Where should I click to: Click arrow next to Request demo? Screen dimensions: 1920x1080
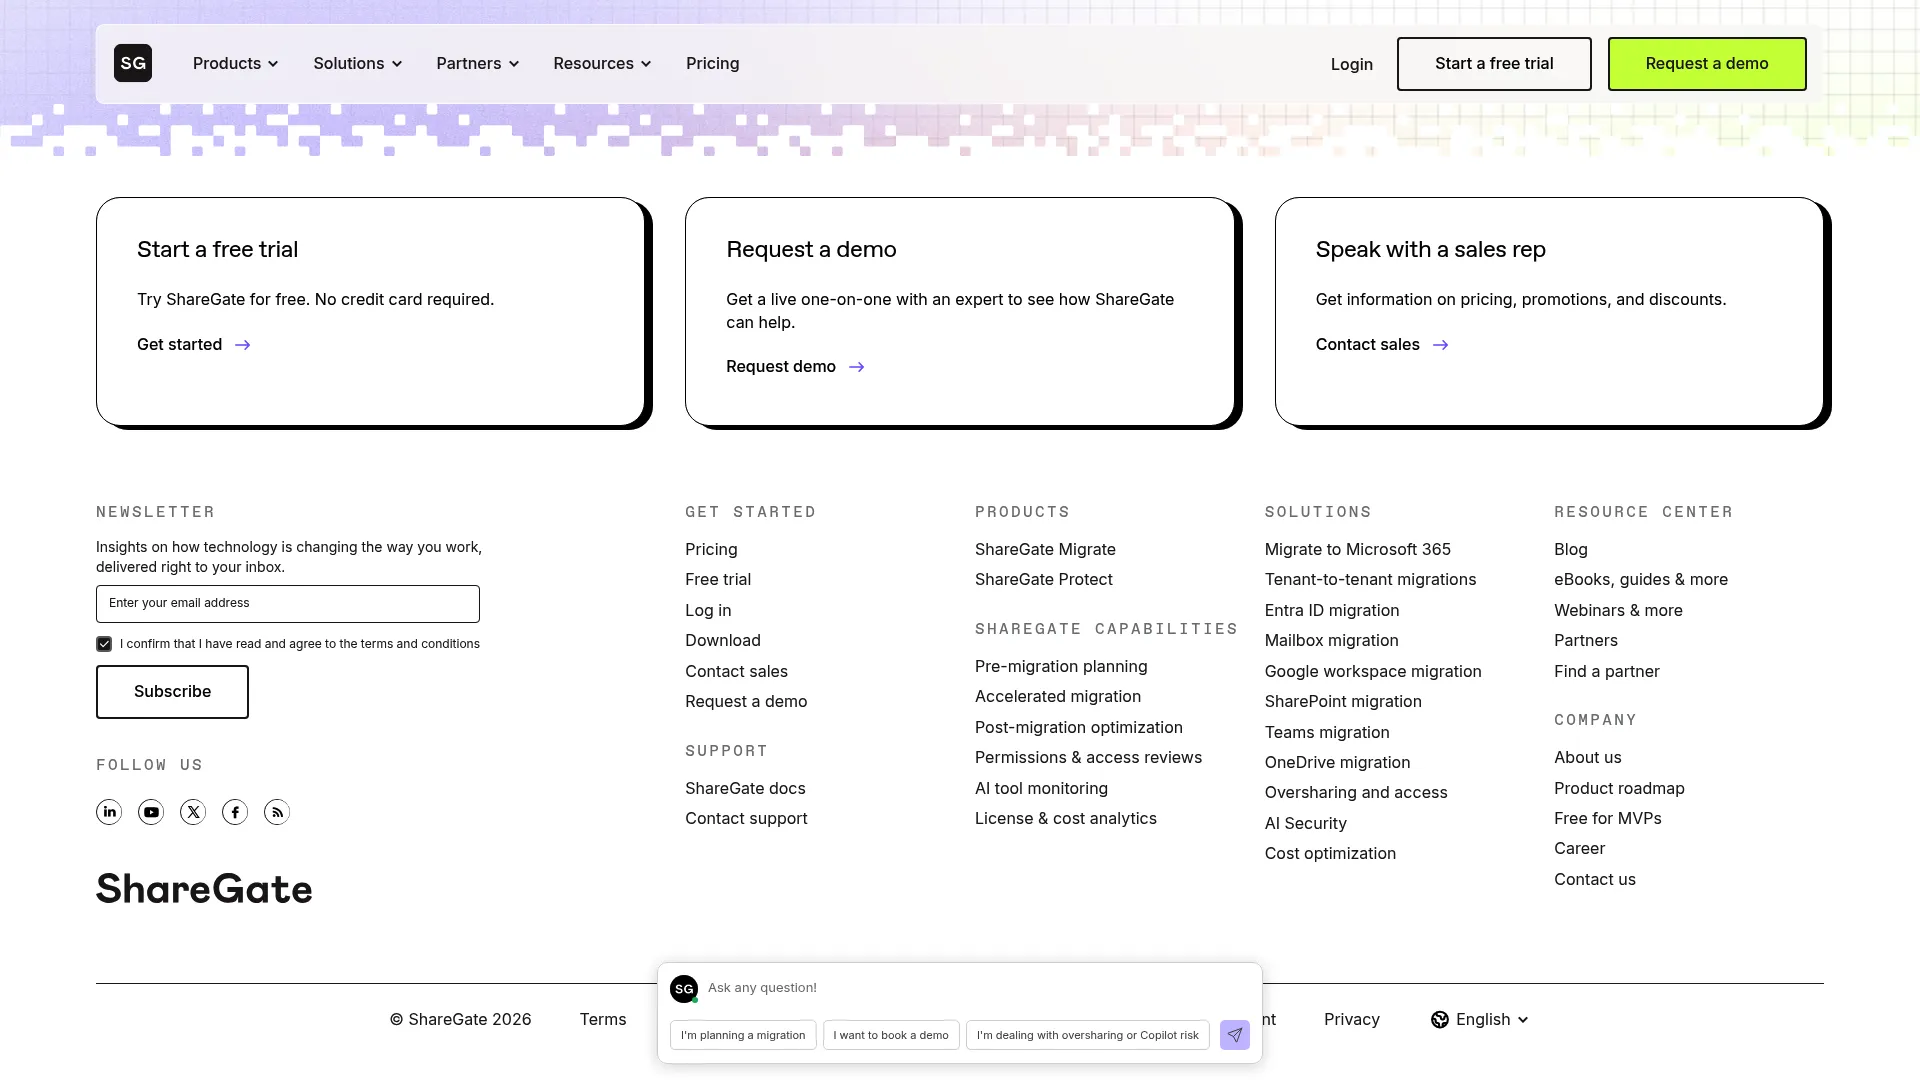point(857,367)
